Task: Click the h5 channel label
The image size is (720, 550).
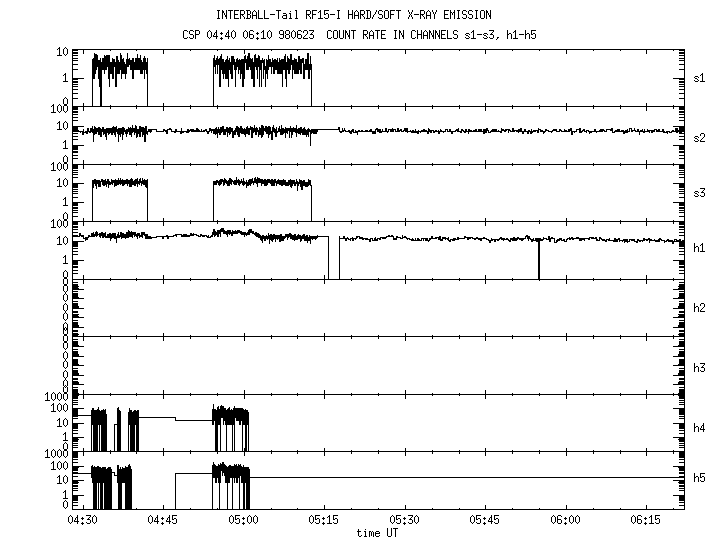Action: point(700,477)
